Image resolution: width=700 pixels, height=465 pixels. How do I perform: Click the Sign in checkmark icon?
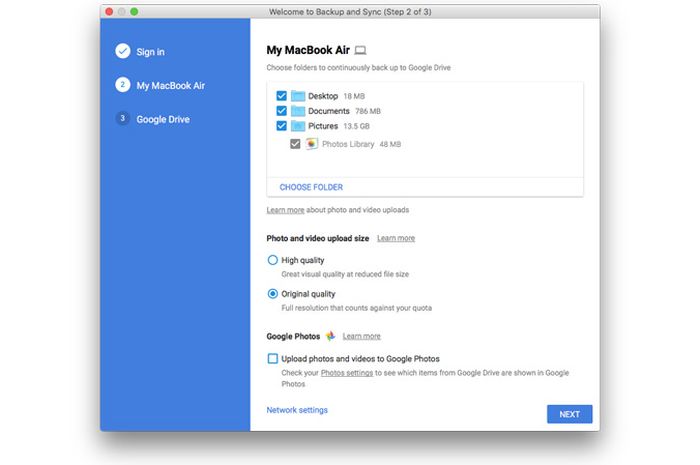pos(122,51)
